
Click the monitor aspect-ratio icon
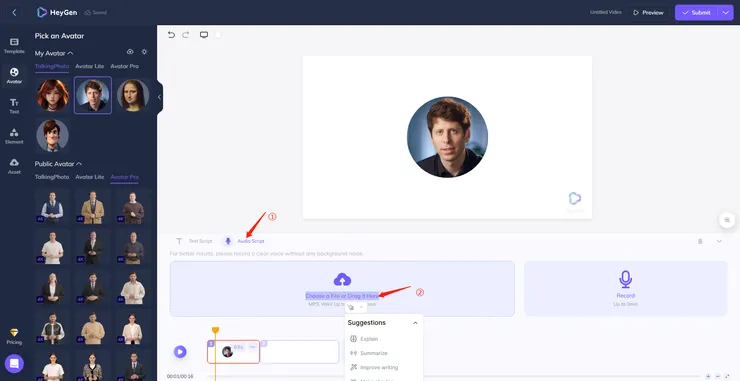click(204, 34)
